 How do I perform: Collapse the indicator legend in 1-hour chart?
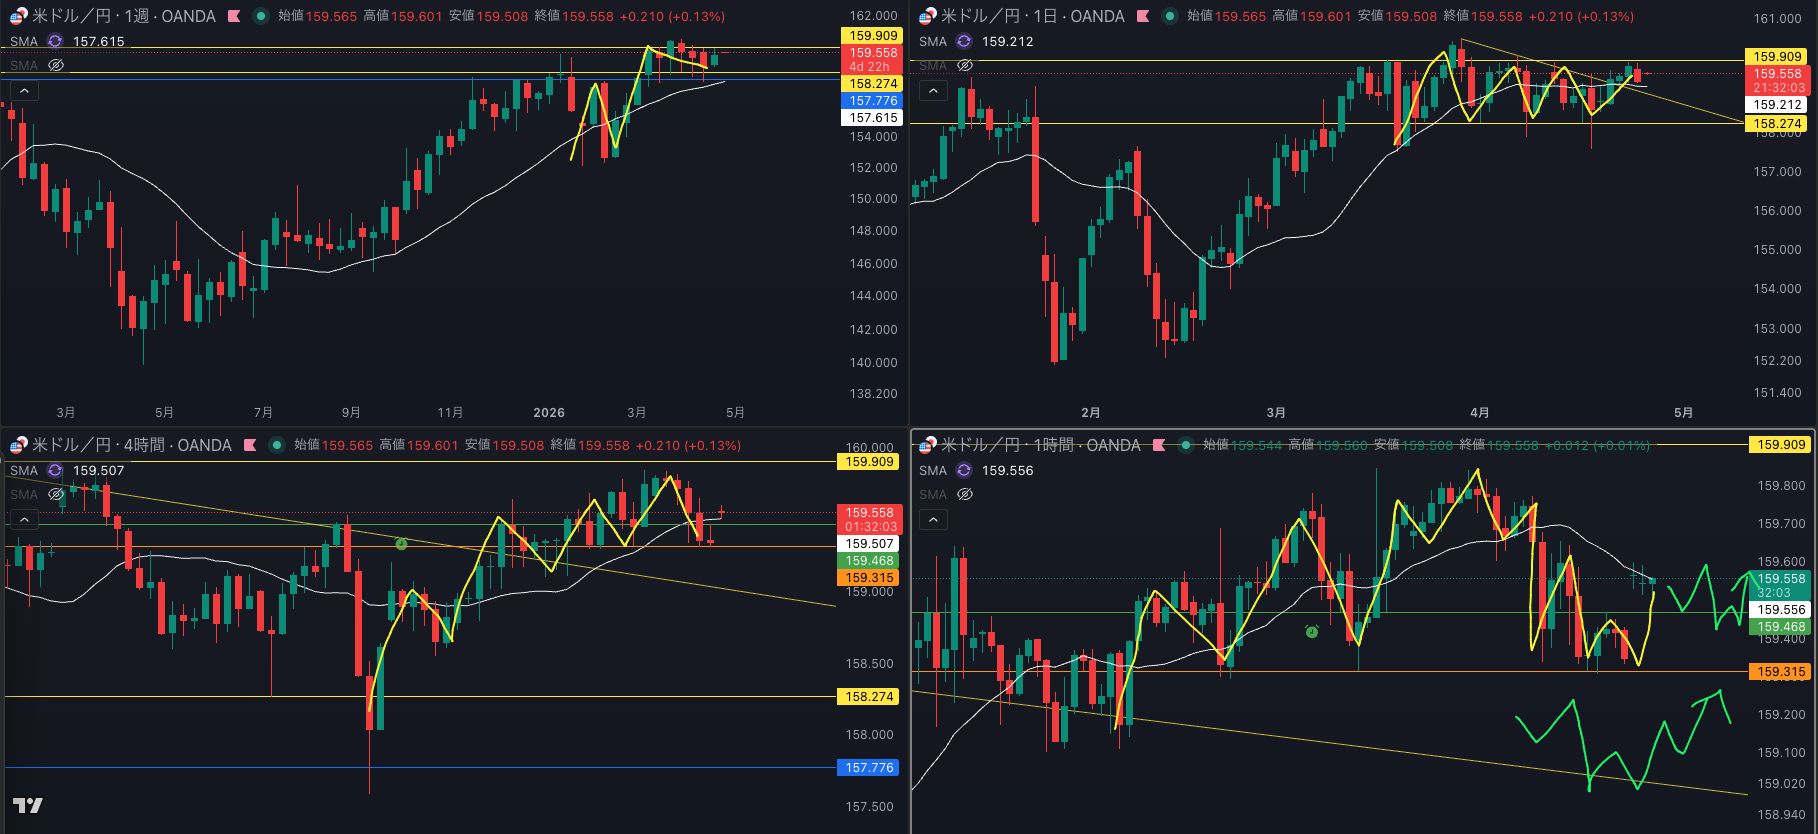933,520
